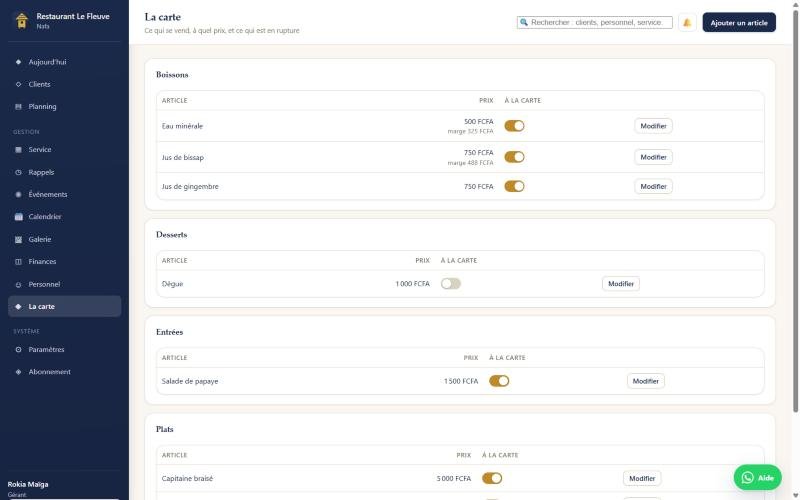Click the notification bell icon
The height and width of the screenshot is (500, 800).
[687, 22]
